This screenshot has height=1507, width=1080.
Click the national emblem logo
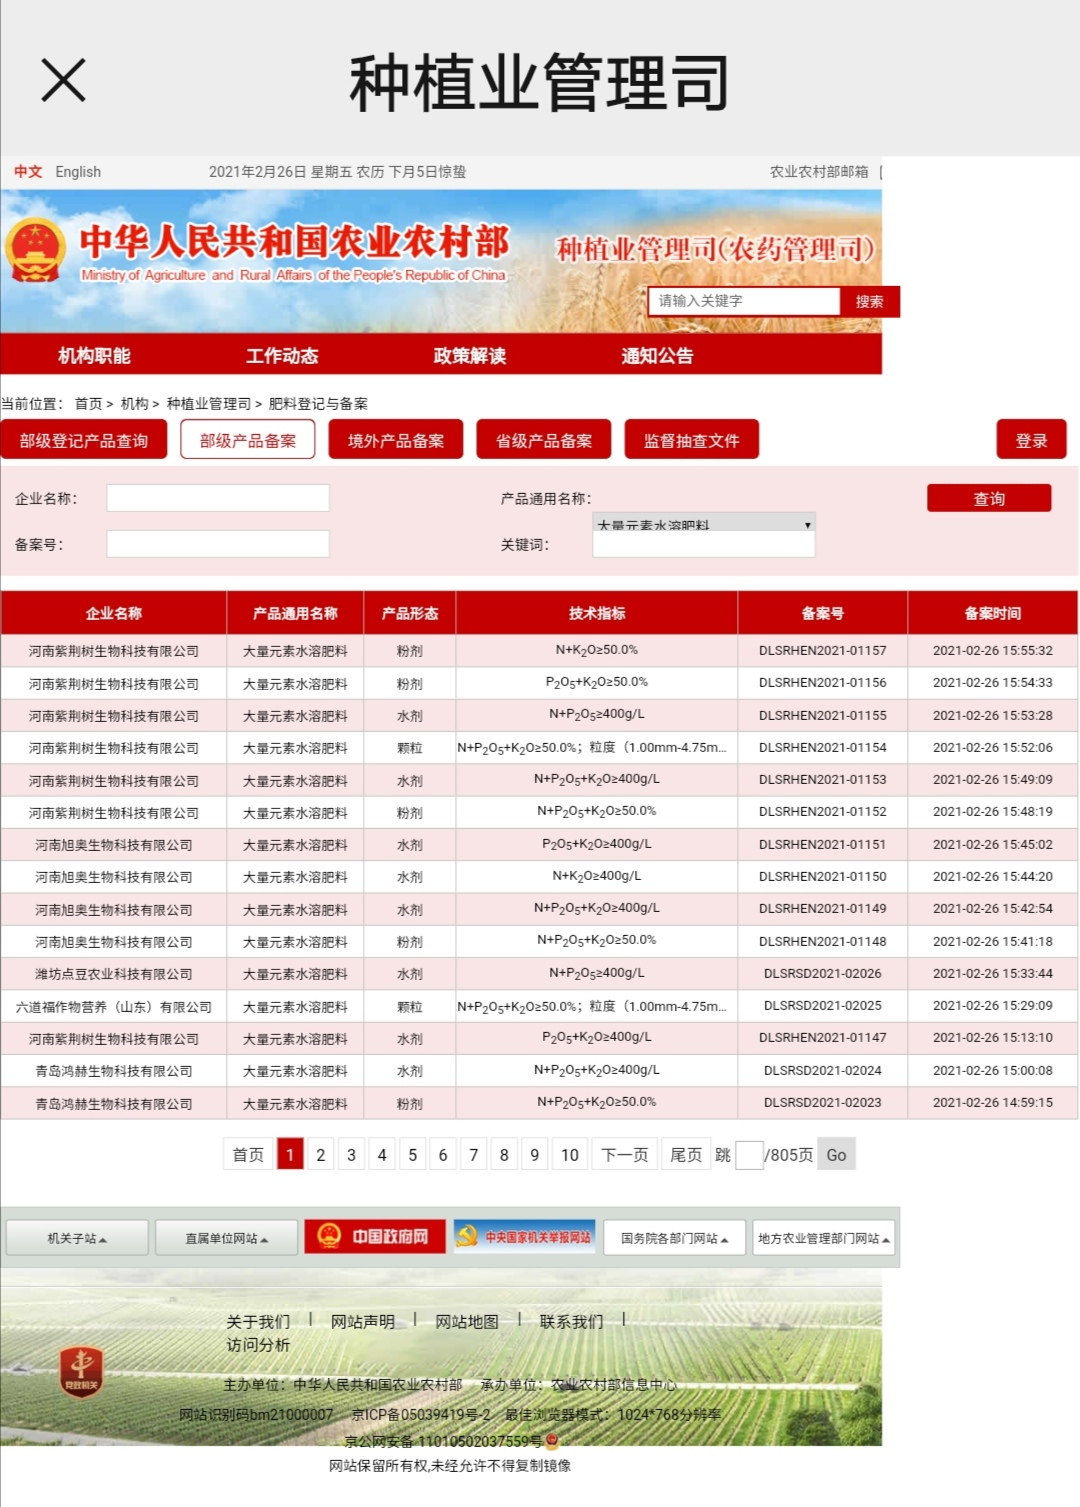(x=36, y=251)
